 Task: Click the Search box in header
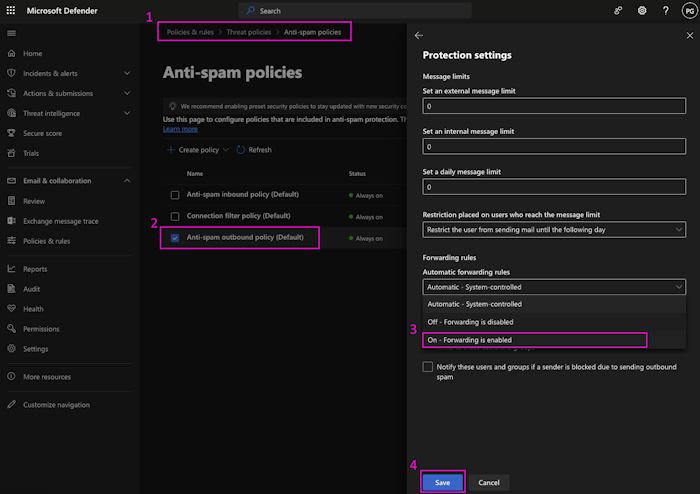(x=355, y=11)
